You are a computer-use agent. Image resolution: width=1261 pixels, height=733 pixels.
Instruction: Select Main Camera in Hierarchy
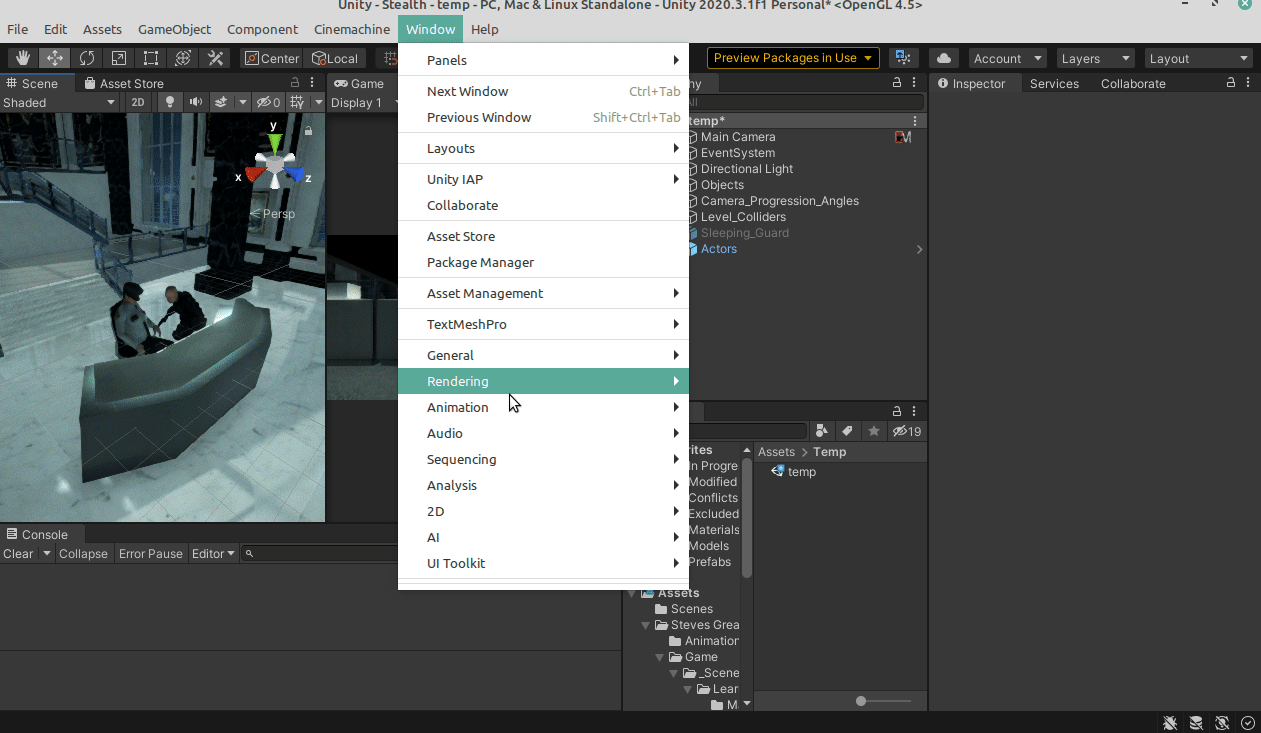click(738, 137)
